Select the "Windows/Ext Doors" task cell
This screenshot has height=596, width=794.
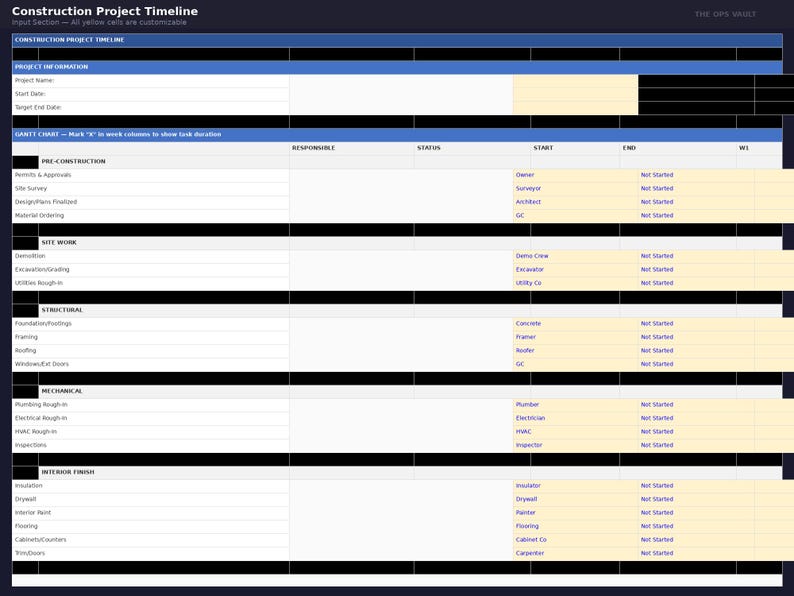150,365
